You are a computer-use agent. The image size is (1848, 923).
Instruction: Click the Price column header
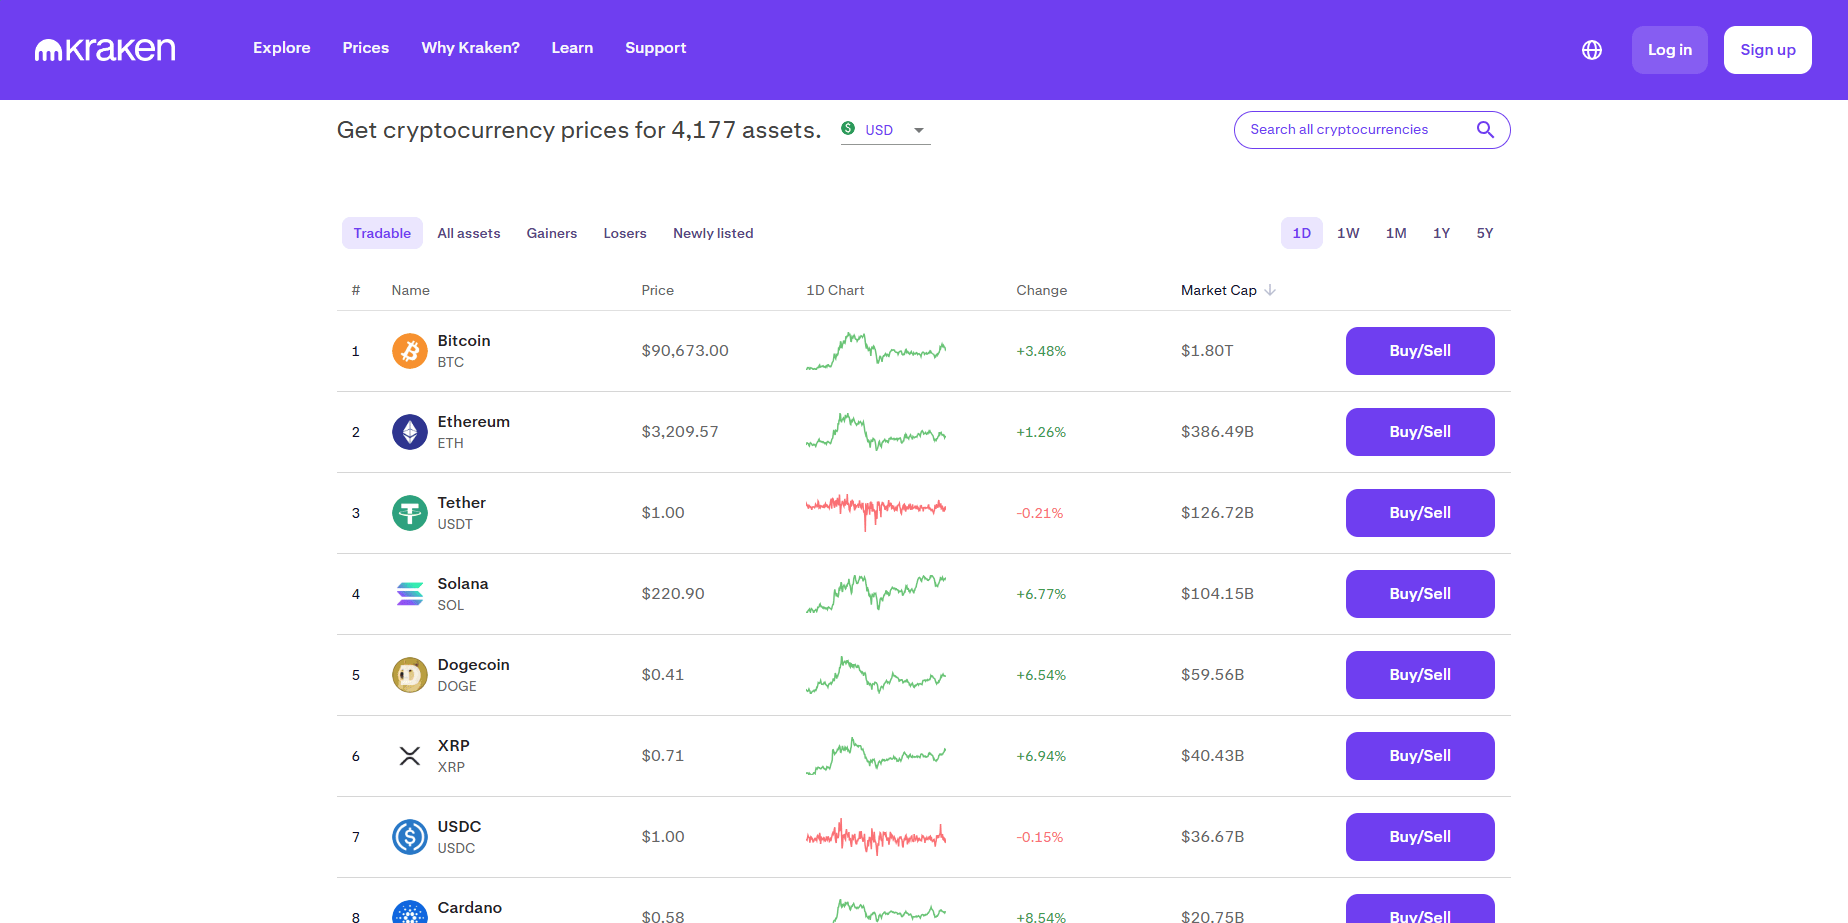[658, 290]
